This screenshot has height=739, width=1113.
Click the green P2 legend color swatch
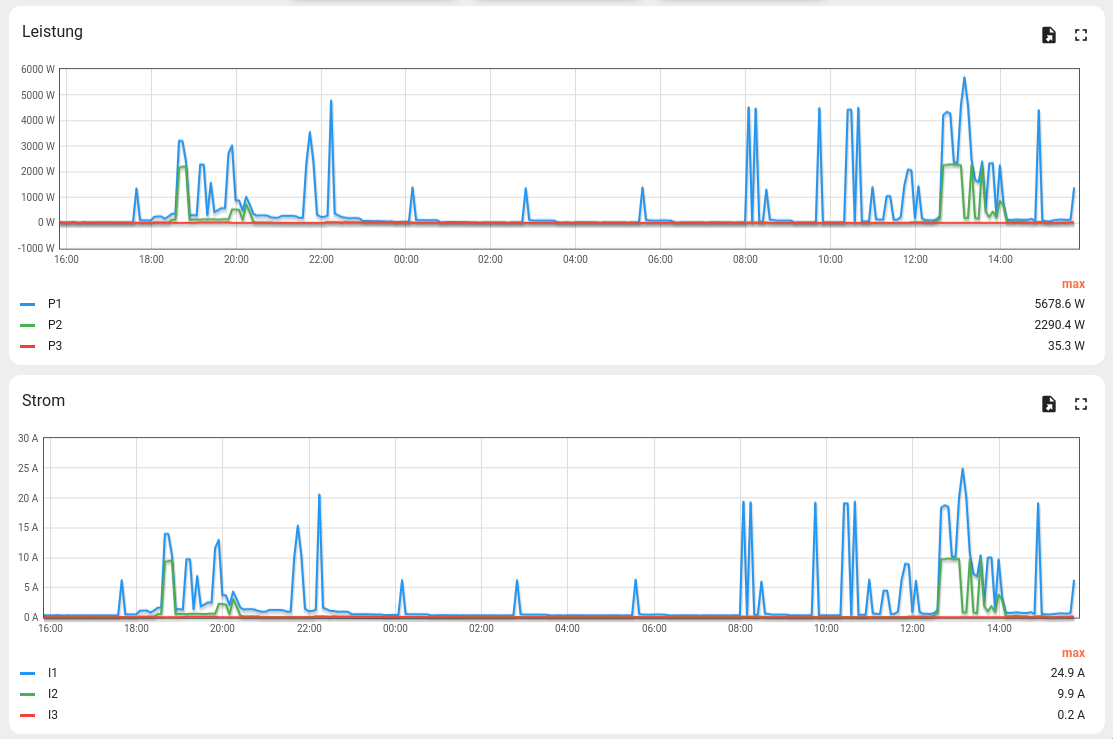point(28,325)
